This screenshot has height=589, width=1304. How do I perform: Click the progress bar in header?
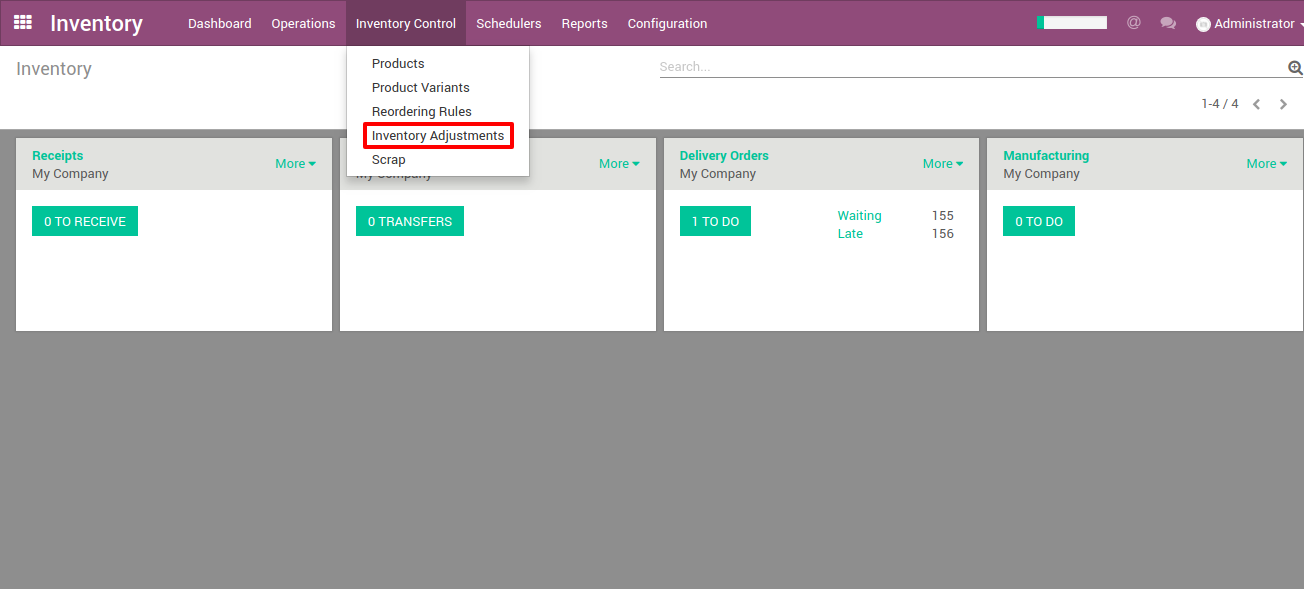tap(1072, 22)
